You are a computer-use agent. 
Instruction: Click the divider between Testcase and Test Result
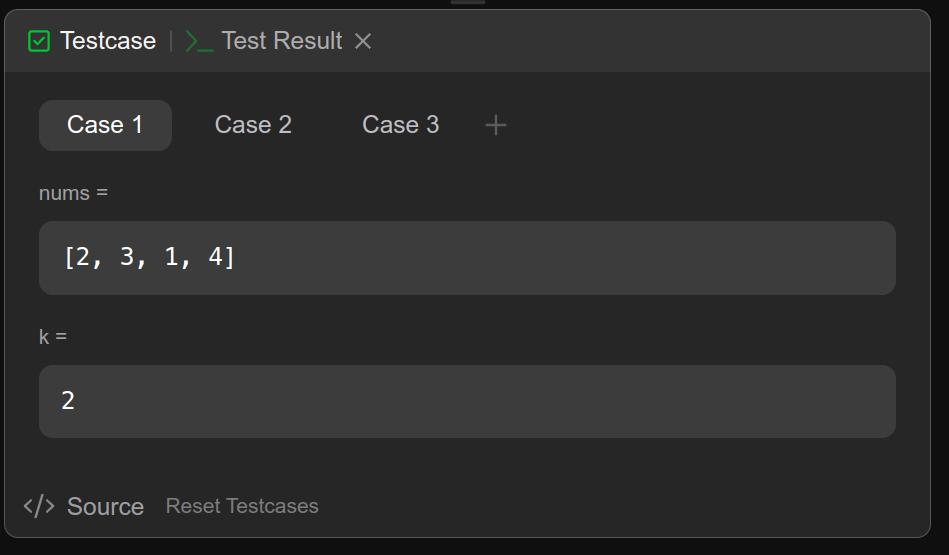[171, 41]
